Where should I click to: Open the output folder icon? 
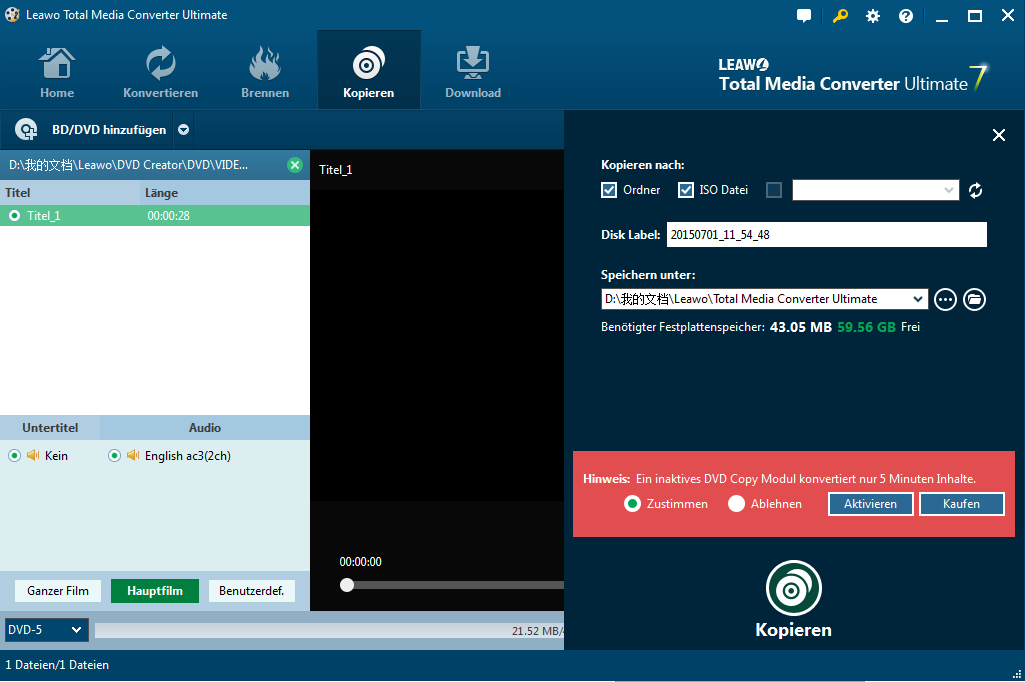tap(974, 299)
